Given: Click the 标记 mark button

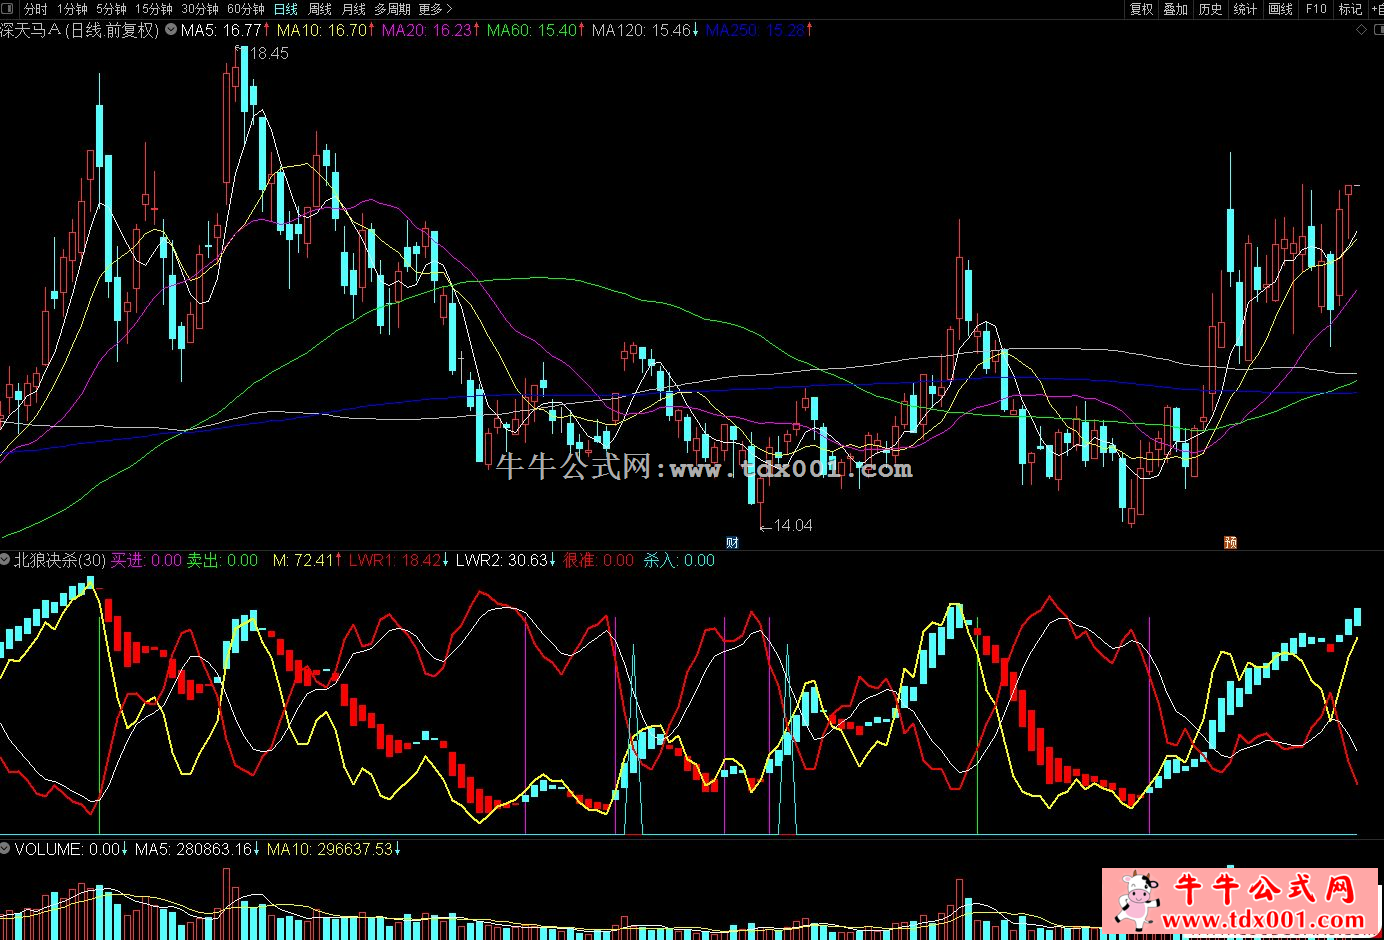Looking at the screenshot, I should coord(1350,9).
